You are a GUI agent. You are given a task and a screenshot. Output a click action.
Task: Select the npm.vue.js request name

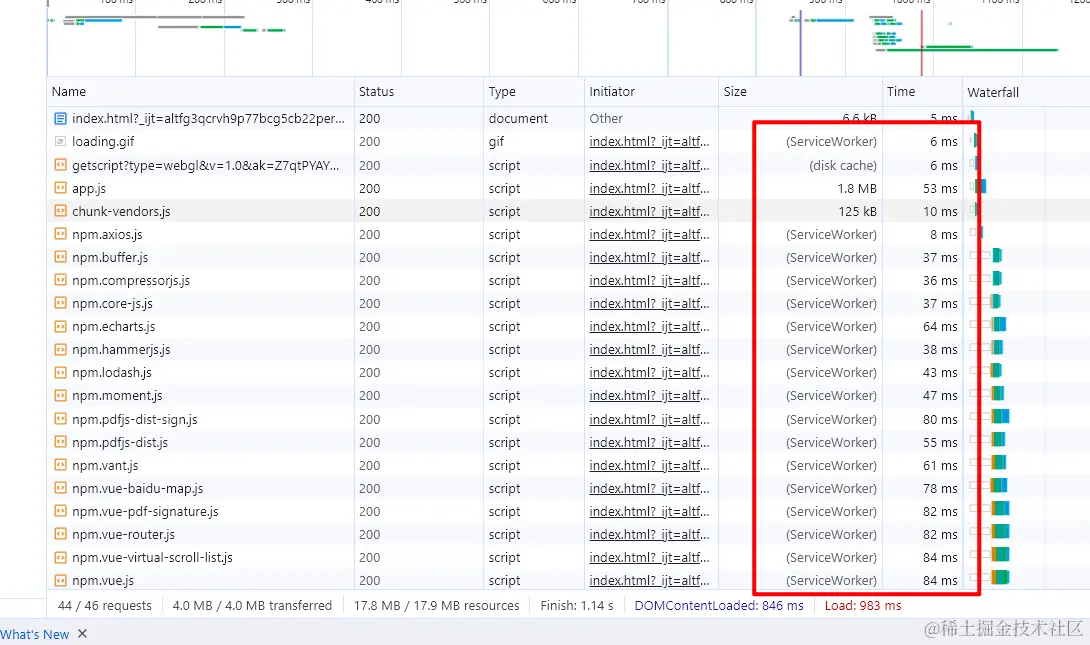coord(103,580)
